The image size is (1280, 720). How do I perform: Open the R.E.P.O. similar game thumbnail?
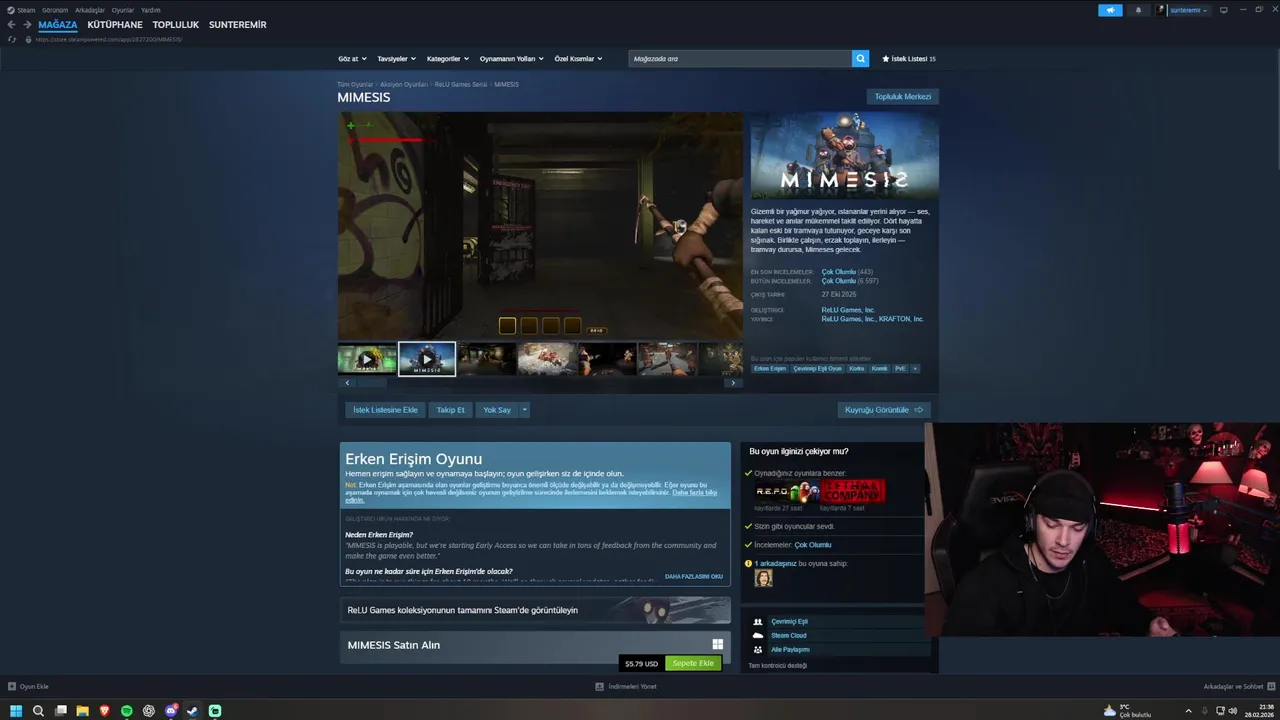[787, 492]
